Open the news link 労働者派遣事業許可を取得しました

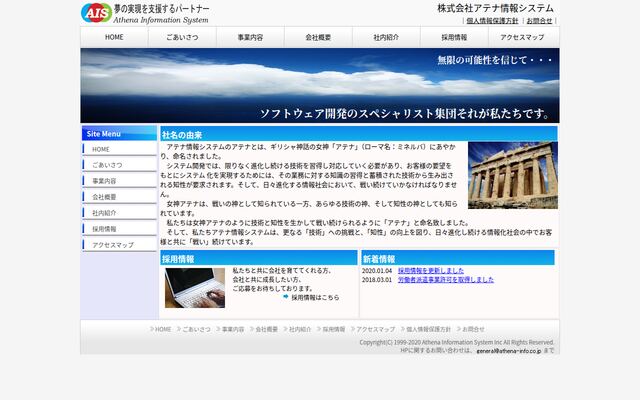pos(446,280)
